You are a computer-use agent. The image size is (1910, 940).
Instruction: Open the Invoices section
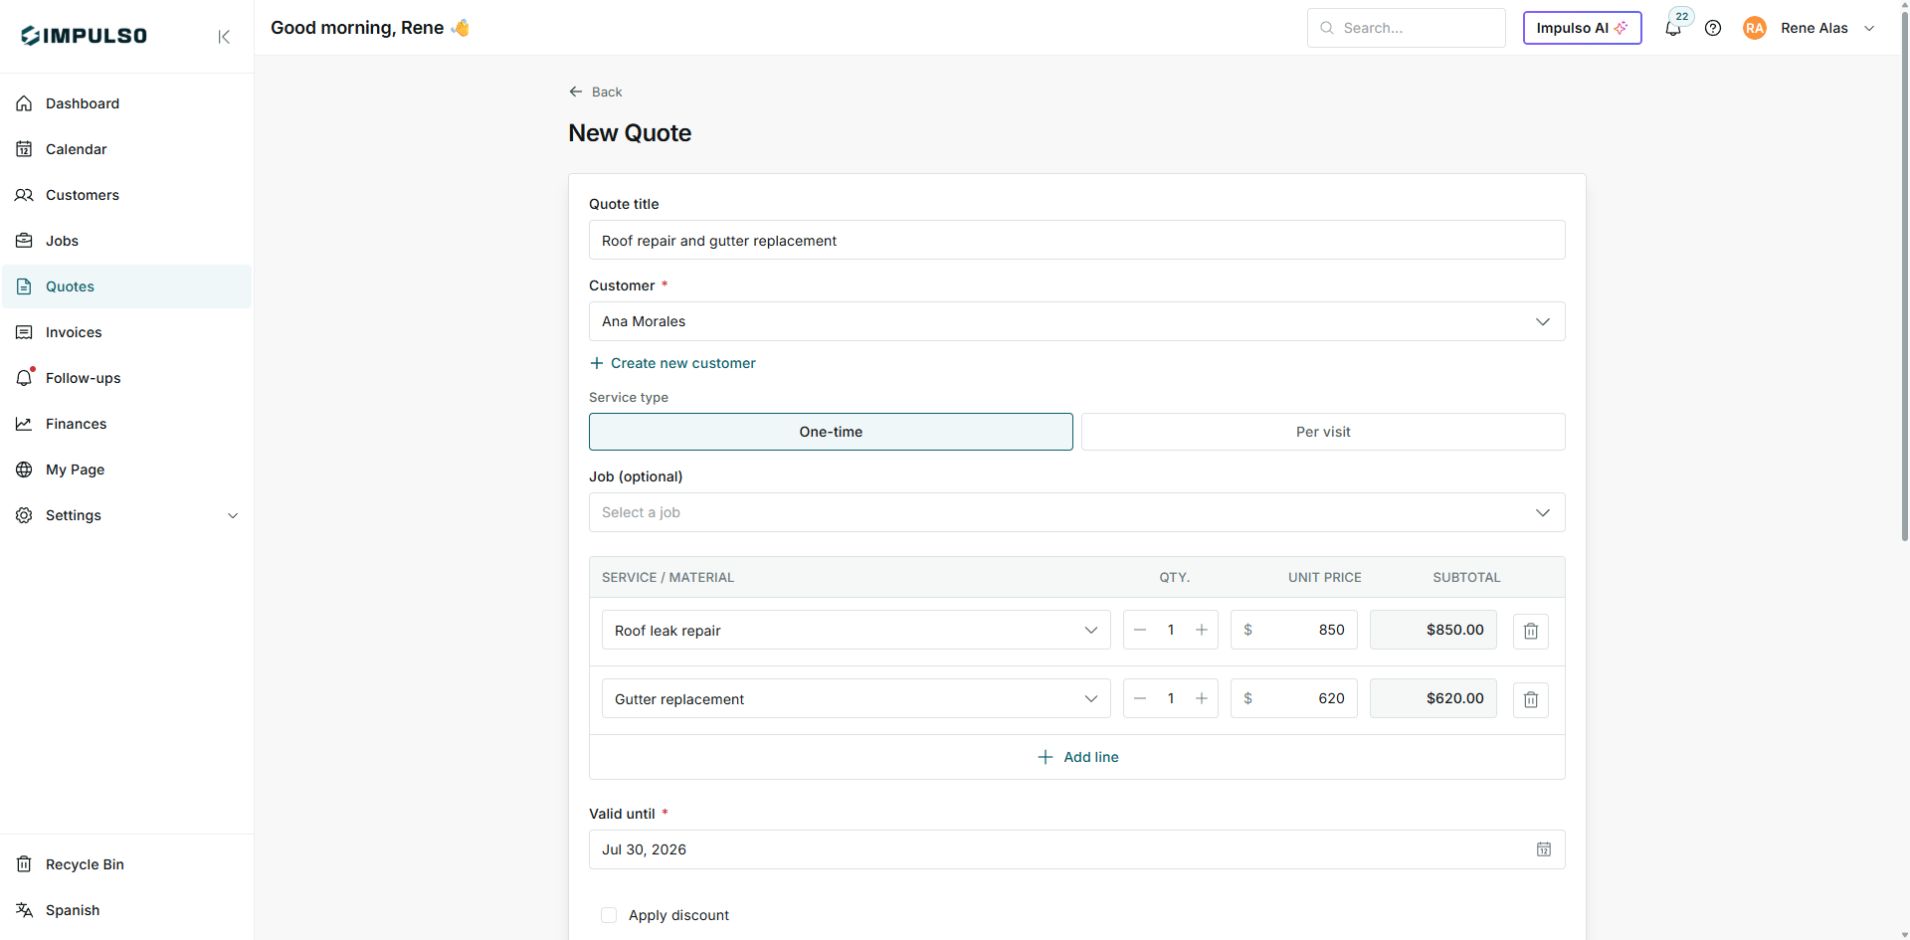pyautogui.click(x=126, y=333)
